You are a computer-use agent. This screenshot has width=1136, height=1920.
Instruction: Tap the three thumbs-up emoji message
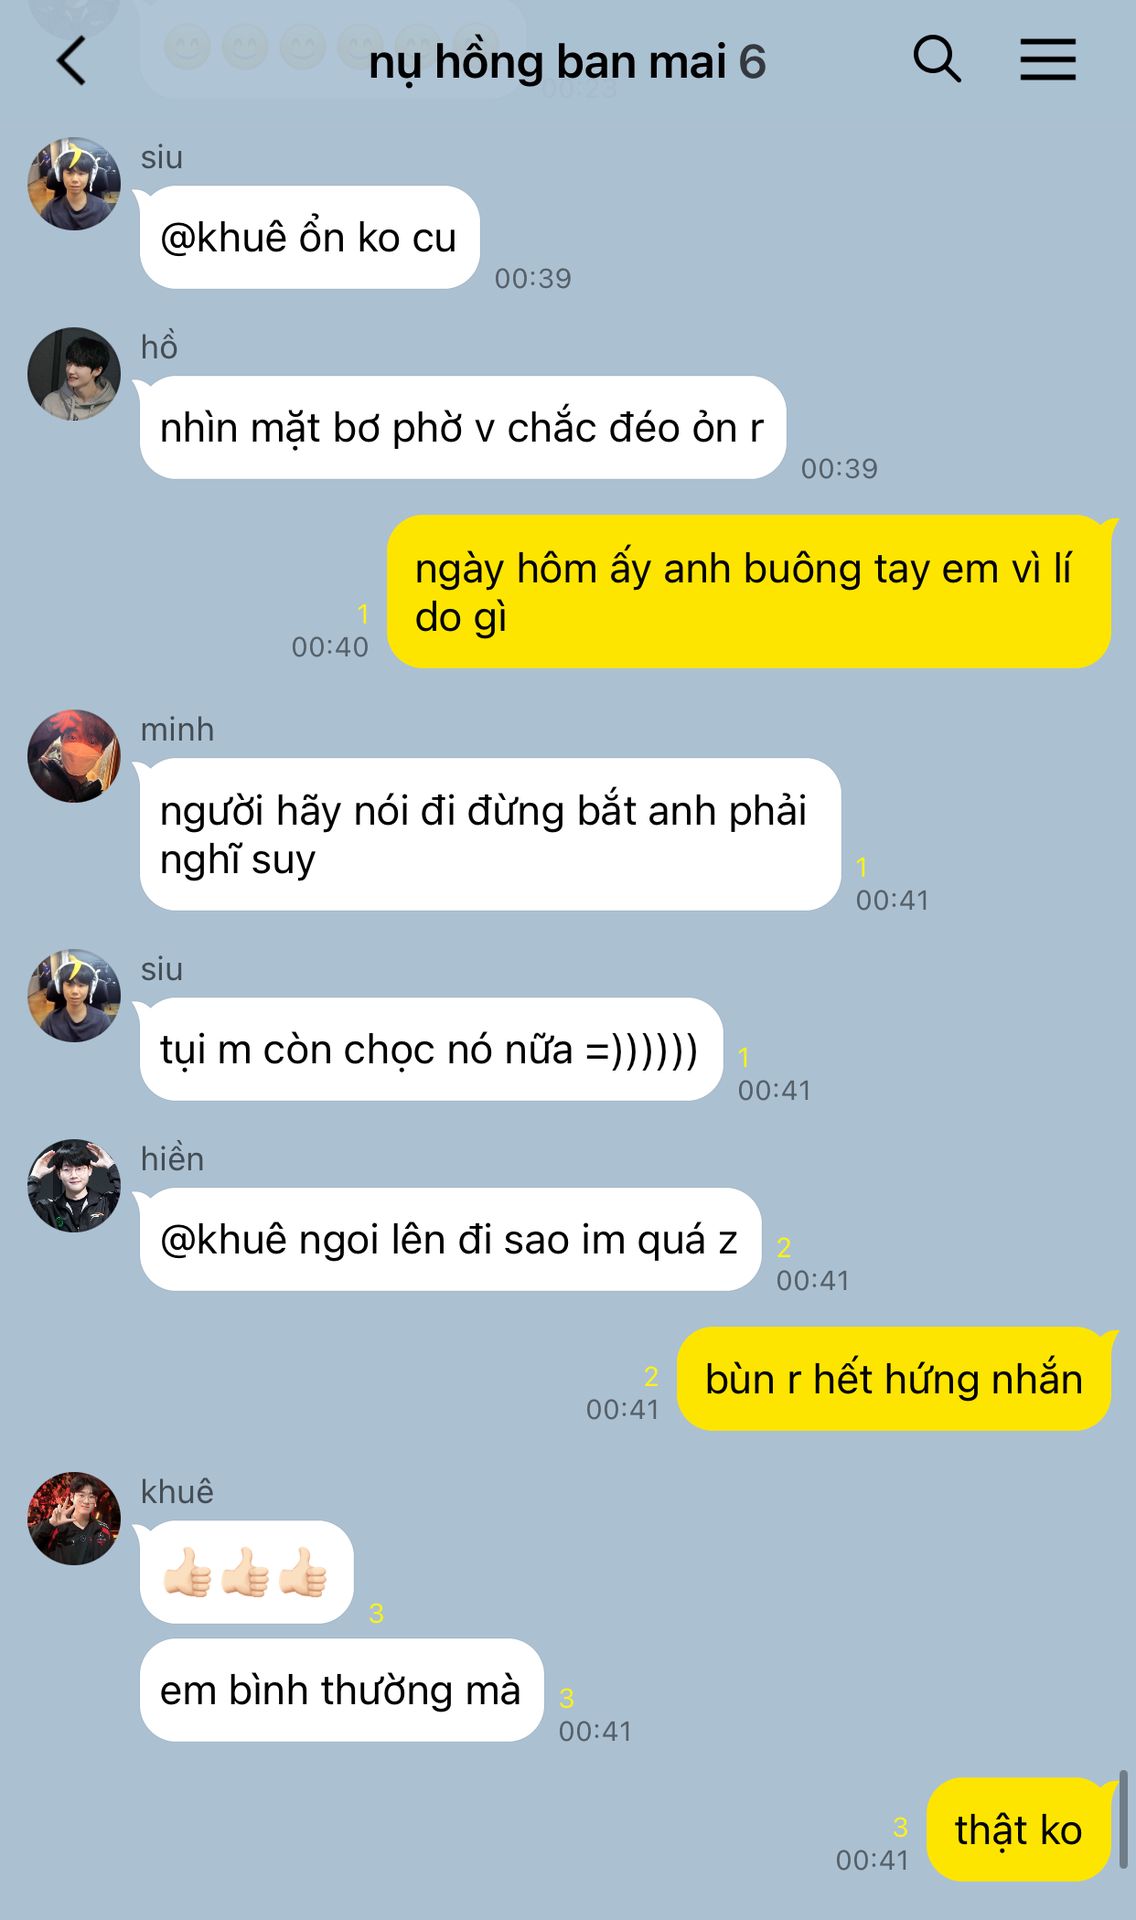point(246,1572)
